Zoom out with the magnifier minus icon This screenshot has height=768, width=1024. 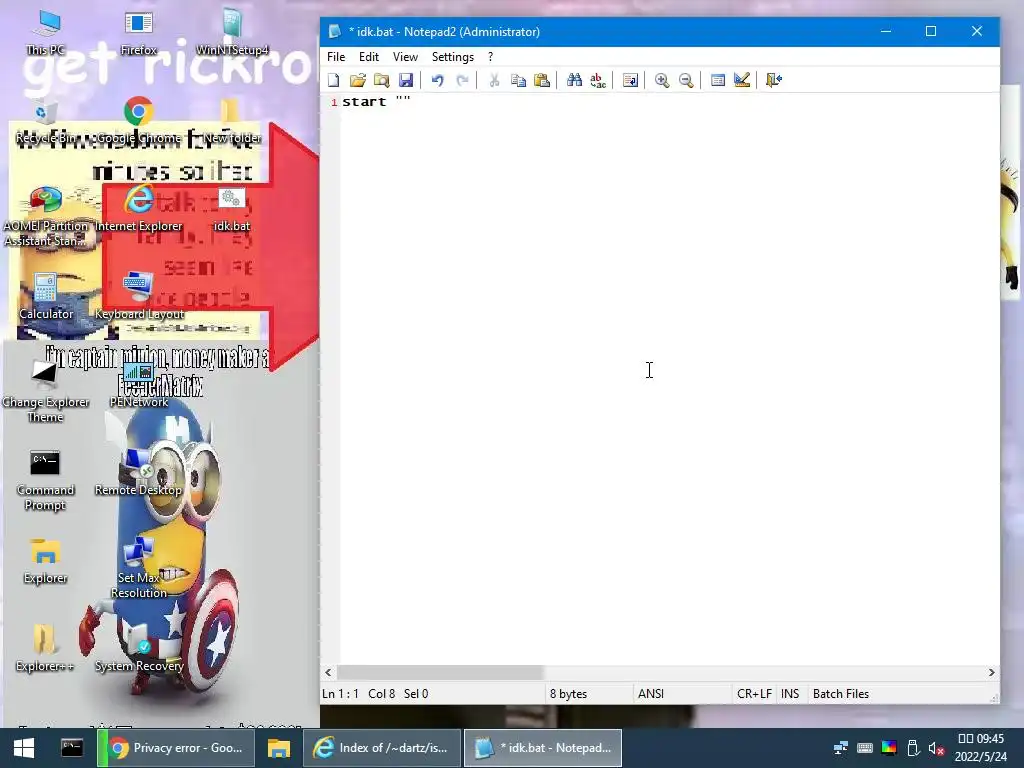tap(686, 80)
